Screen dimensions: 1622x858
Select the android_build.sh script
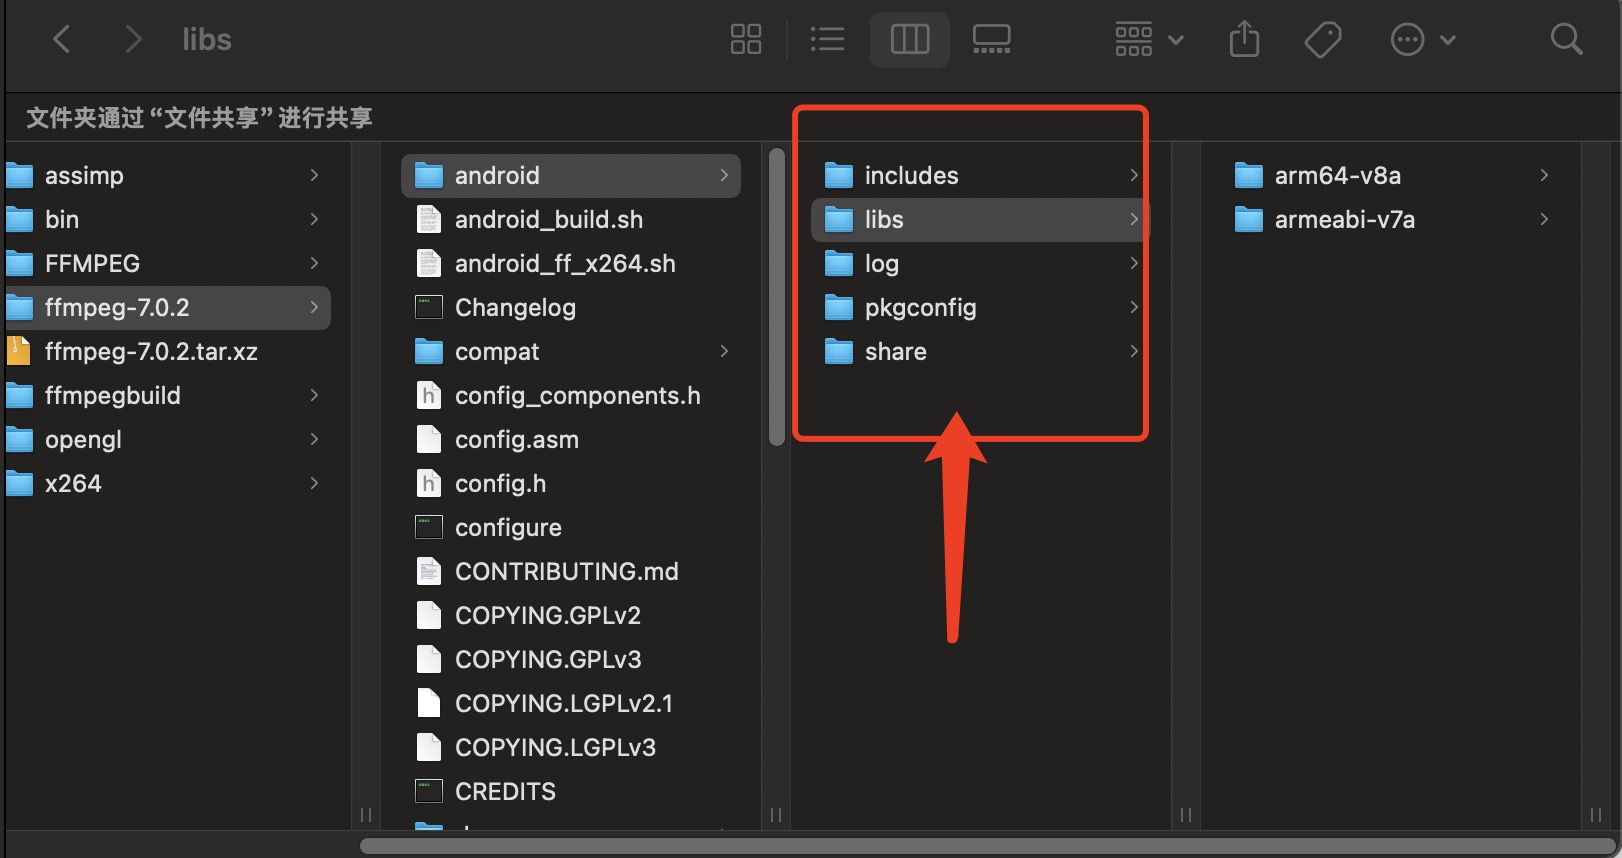pyautogui.click(x=571, y=220)
